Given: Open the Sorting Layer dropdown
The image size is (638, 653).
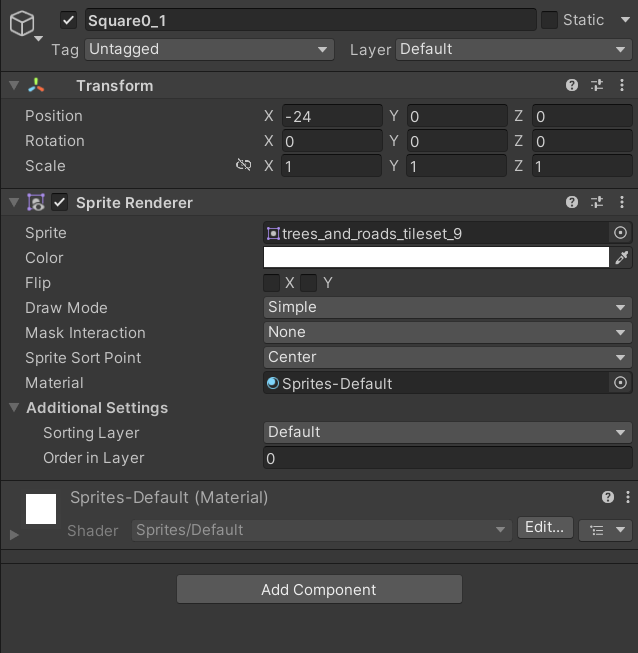Looking at the screenshot, I should (x=448, y=432).
